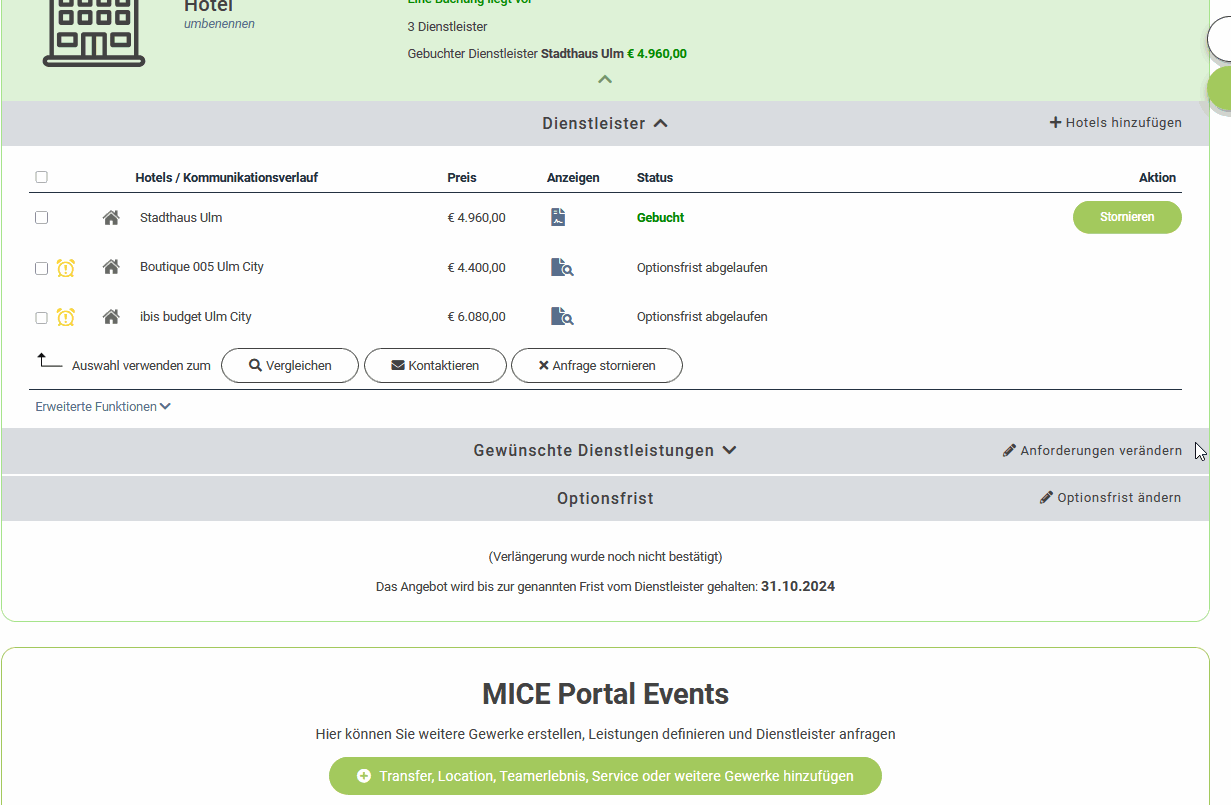The height and width of the screenshot is (805, 1231).
Task: Collapse the hotel summary with the up chevron
Action: [605, 80]
